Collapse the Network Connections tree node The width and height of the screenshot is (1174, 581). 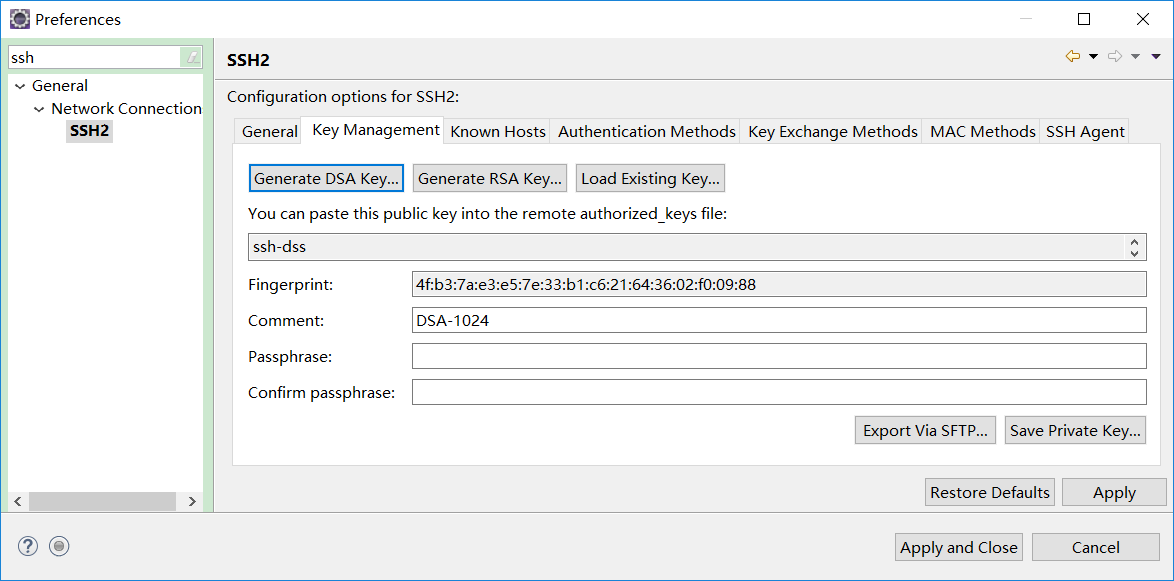(39, 109)
